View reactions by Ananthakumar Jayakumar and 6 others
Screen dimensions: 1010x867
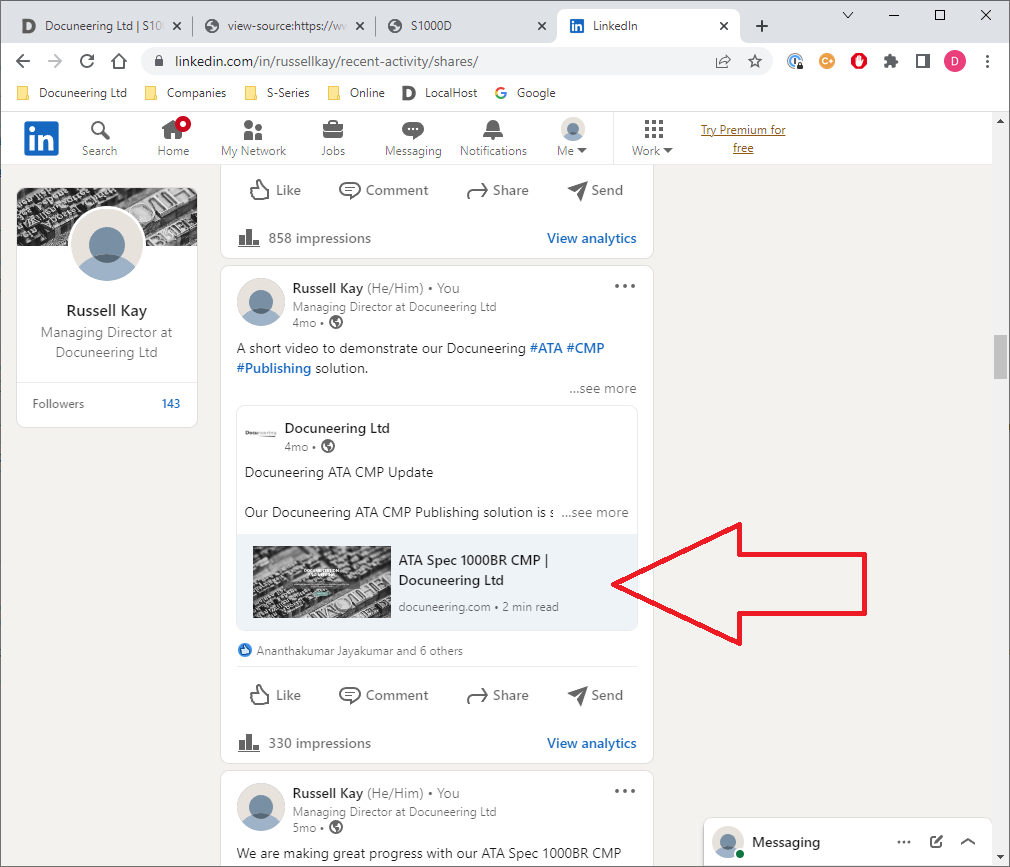(x=359, y=651)
